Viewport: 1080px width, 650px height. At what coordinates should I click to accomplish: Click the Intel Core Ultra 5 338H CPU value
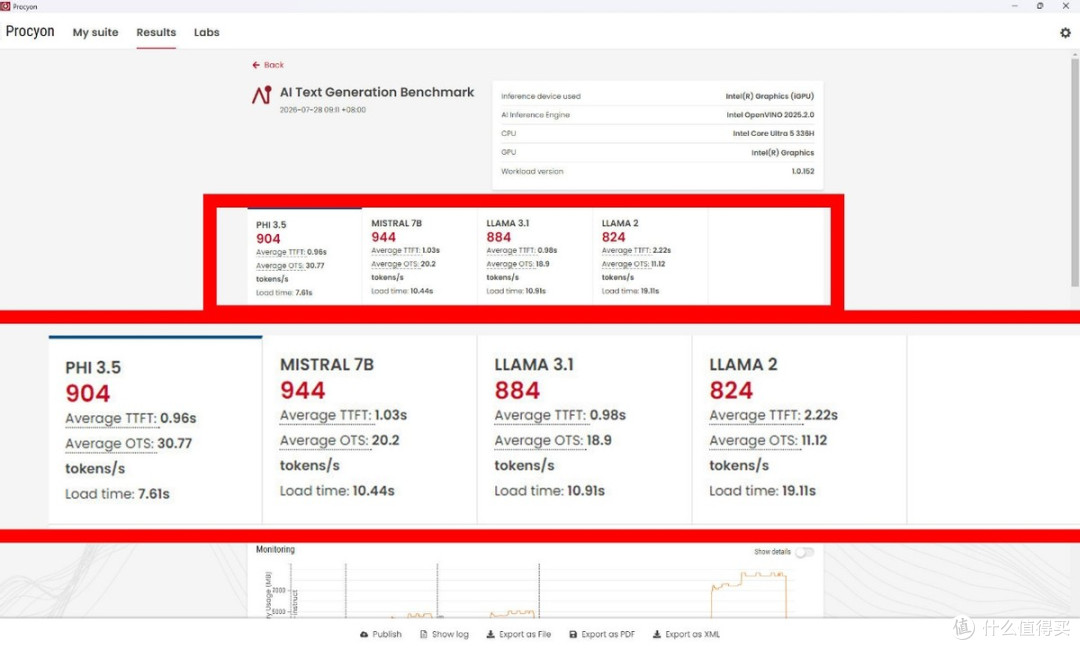click(x=773, y=134)
